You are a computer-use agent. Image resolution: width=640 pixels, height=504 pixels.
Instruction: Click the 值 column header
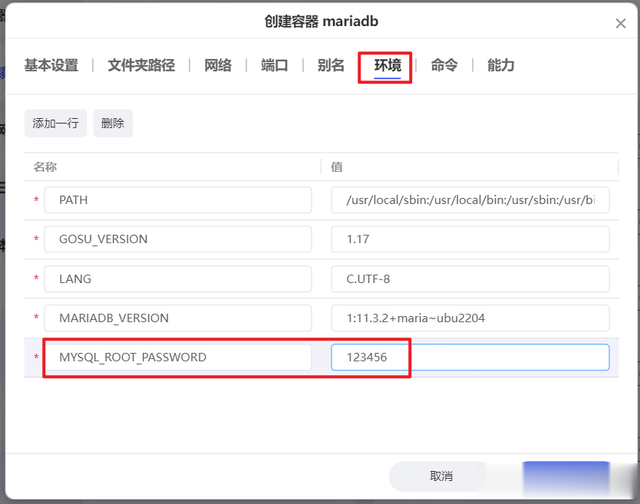pyautogui.click(x=337, y=167)
